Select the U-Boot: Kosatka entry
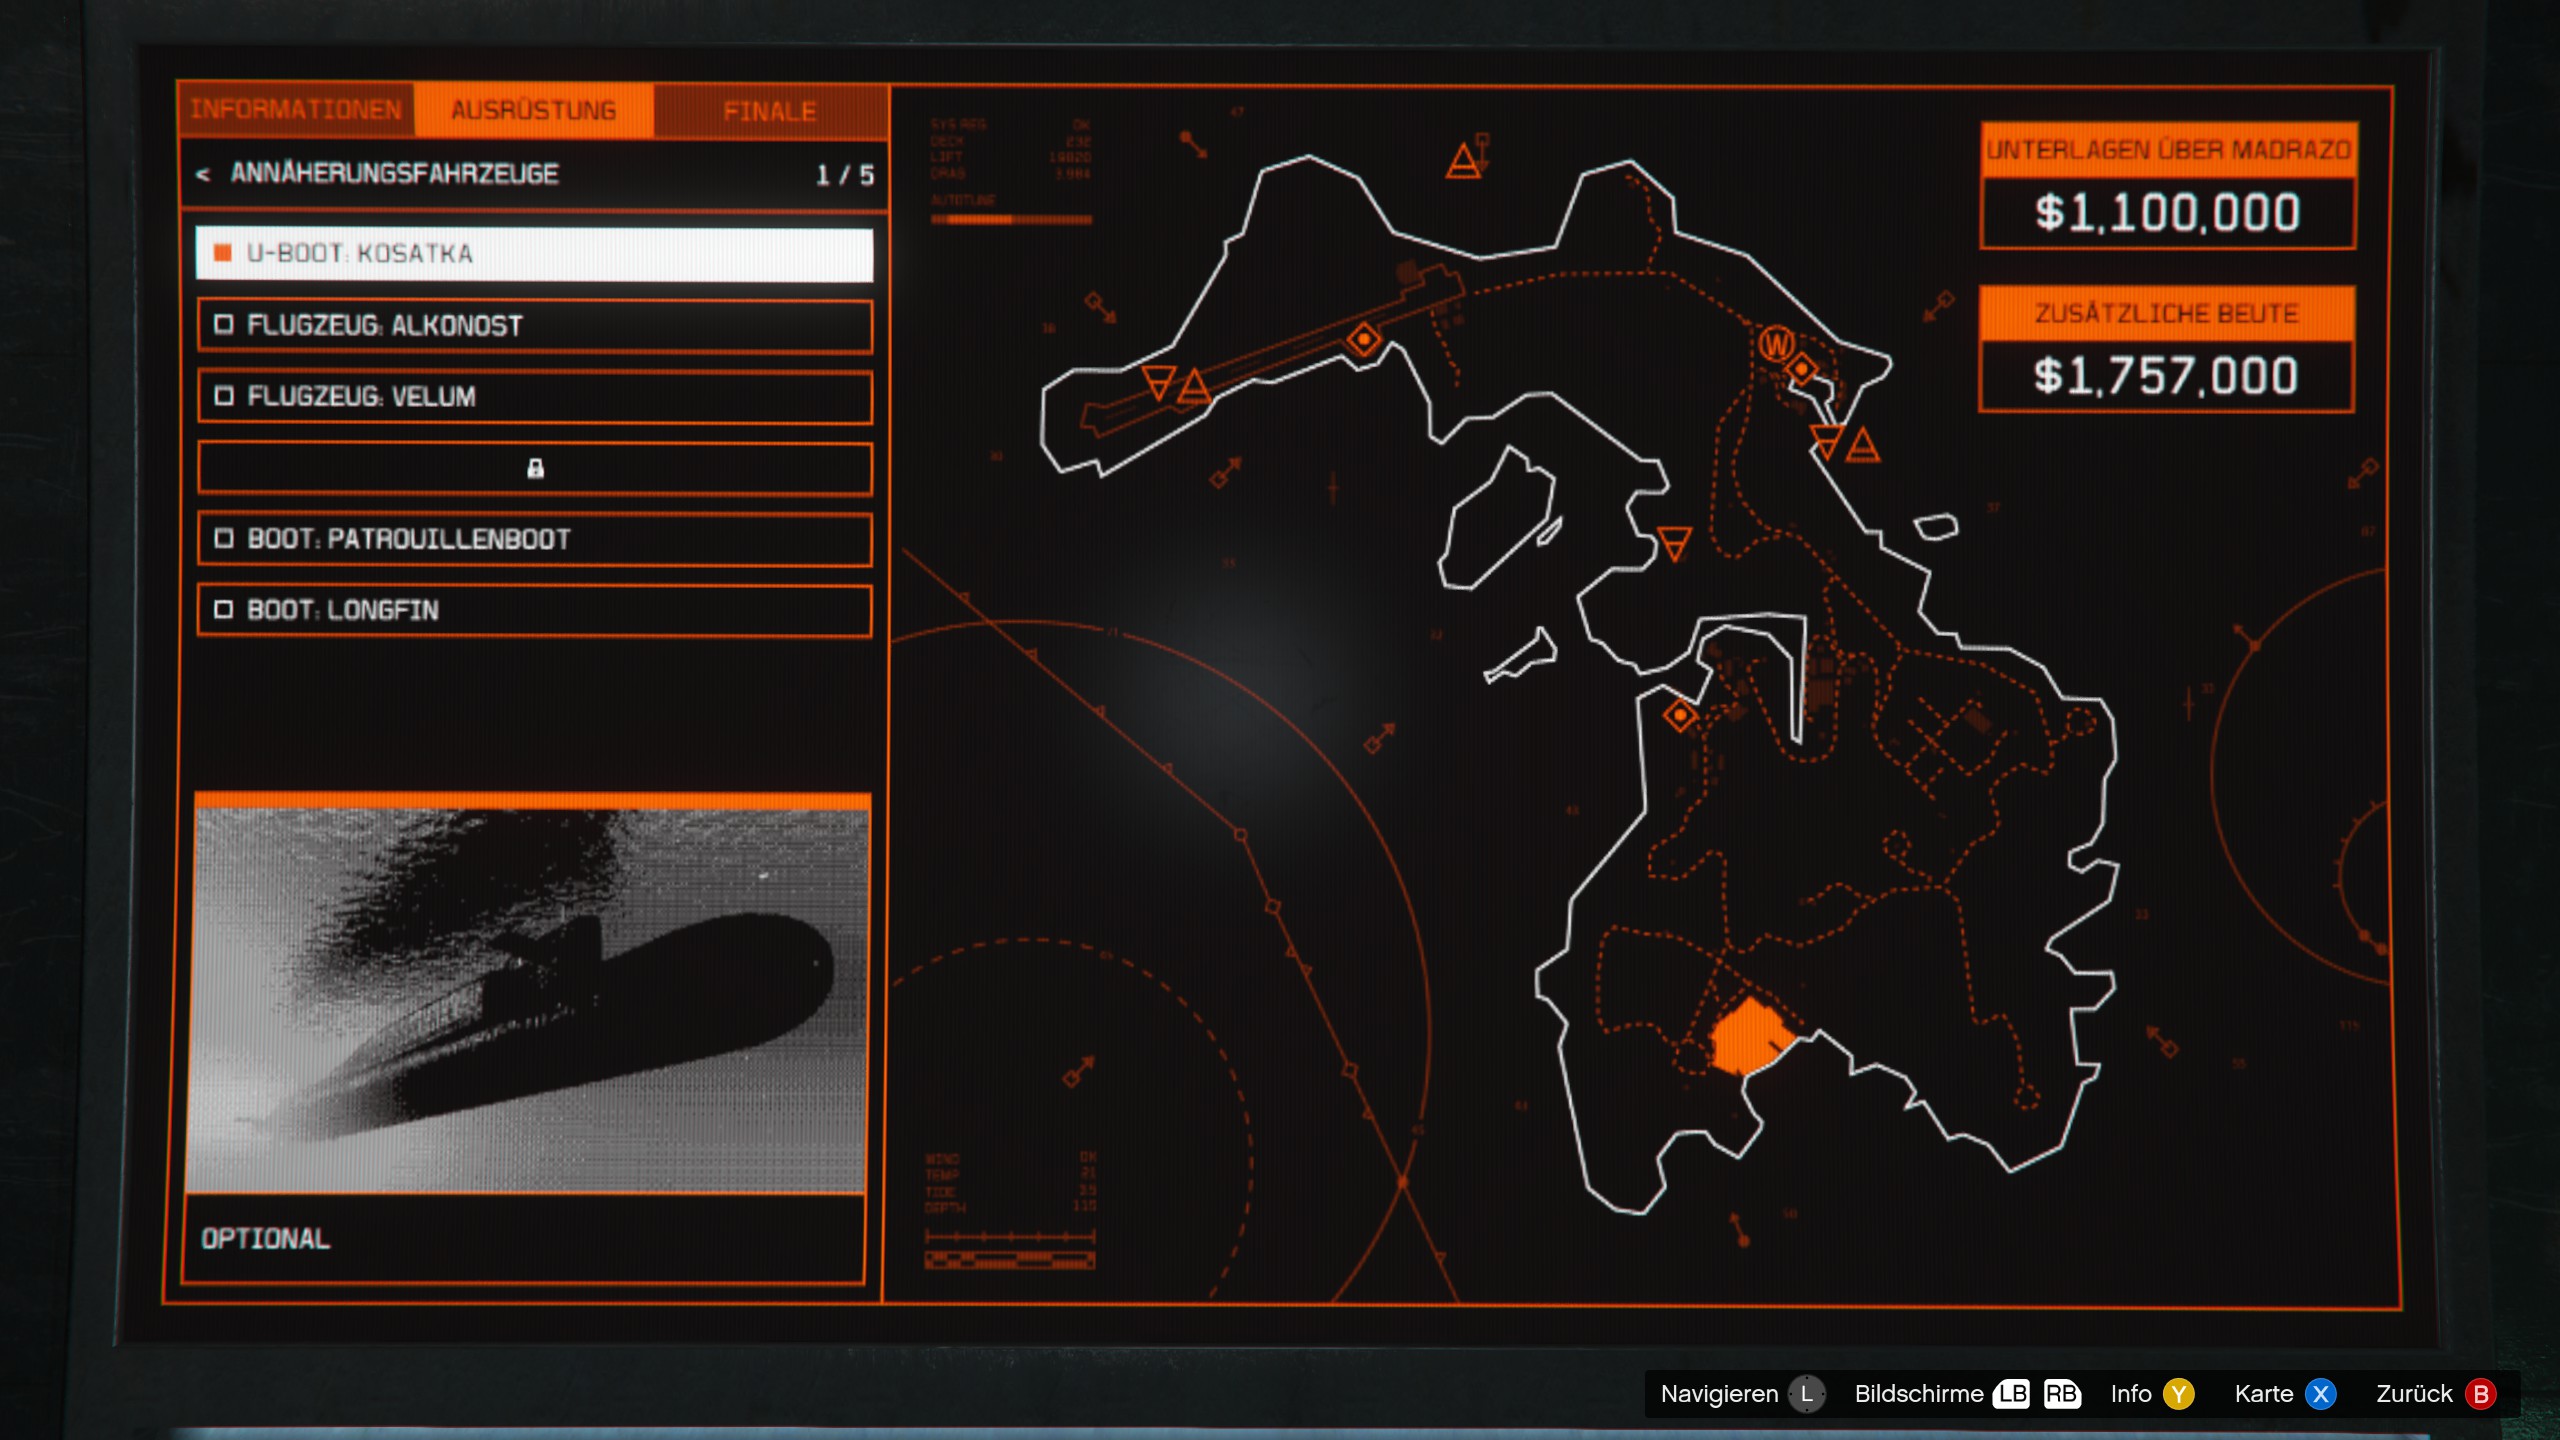 (x=534, y=254)
